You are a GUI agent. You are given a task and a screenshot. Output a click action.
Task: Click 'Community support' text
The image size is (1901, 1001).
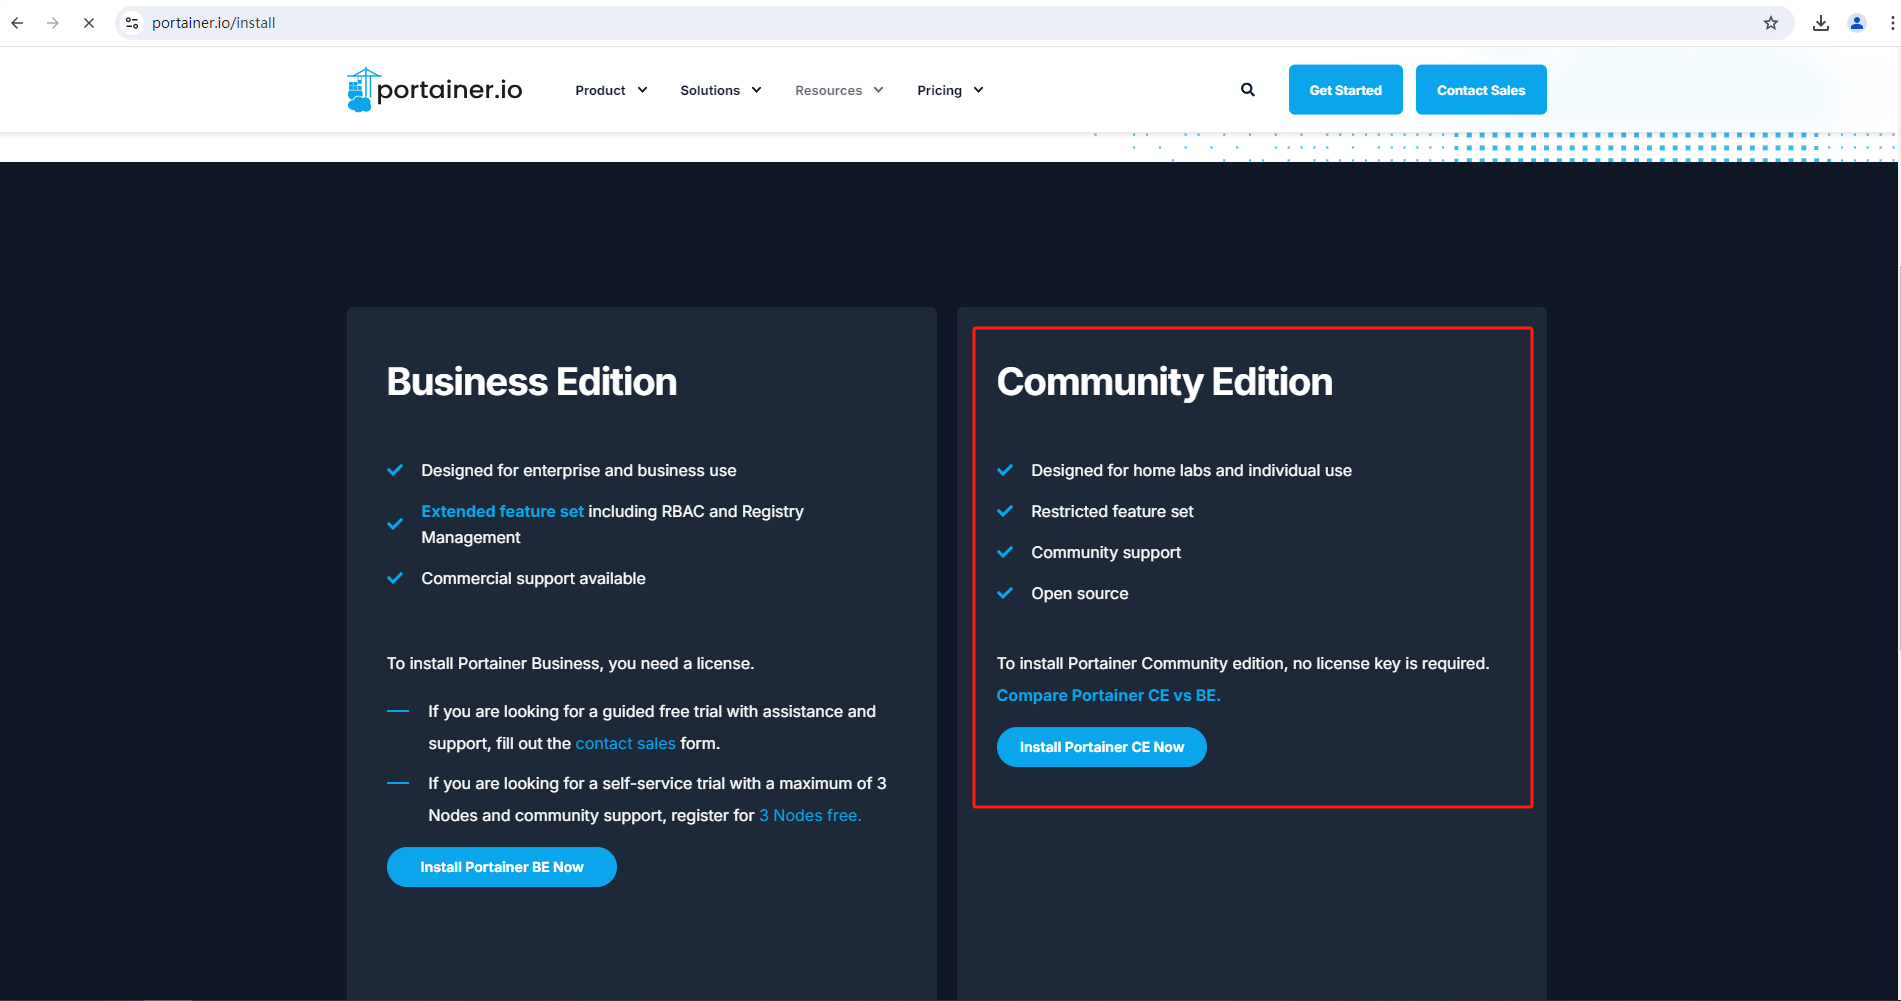[x=1106, y=552]
